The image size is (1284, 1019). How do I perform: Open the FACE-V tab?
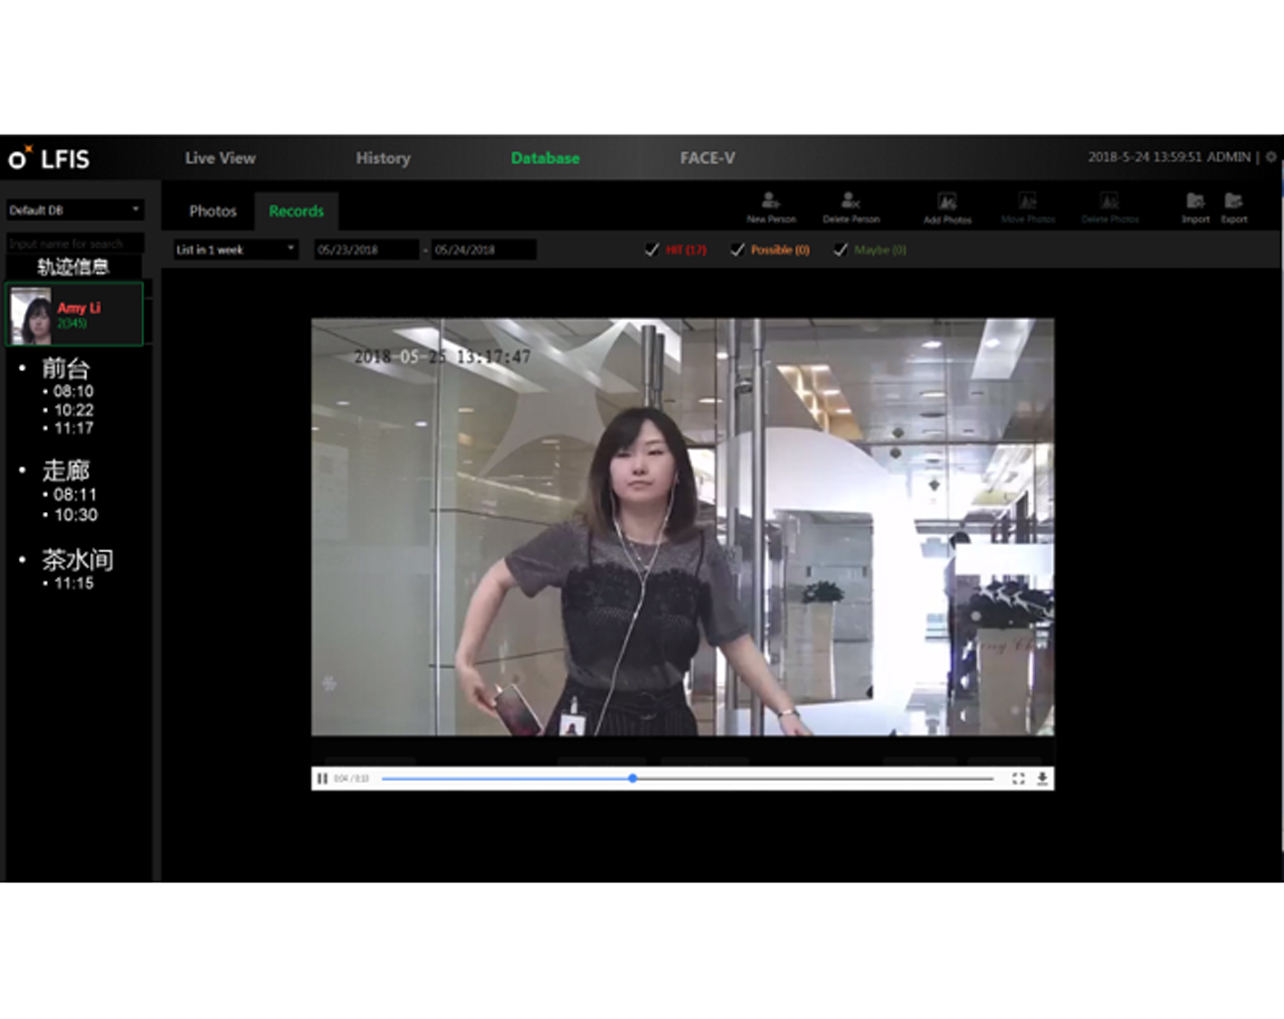tap(707, 158)
